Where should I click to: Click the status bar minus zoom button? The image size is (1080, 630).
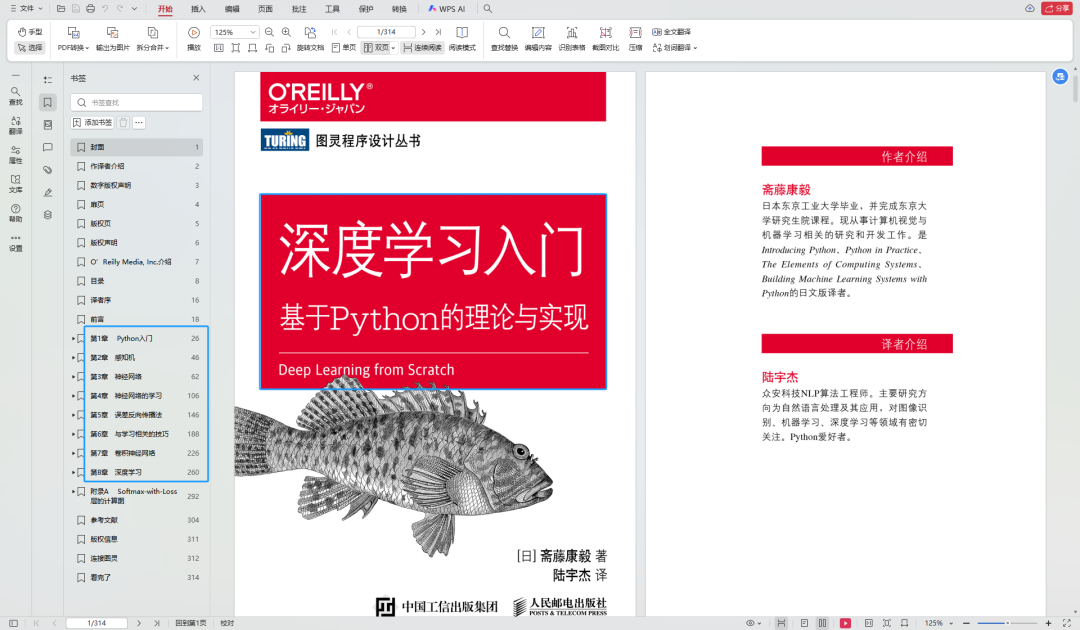coord(966,623)
